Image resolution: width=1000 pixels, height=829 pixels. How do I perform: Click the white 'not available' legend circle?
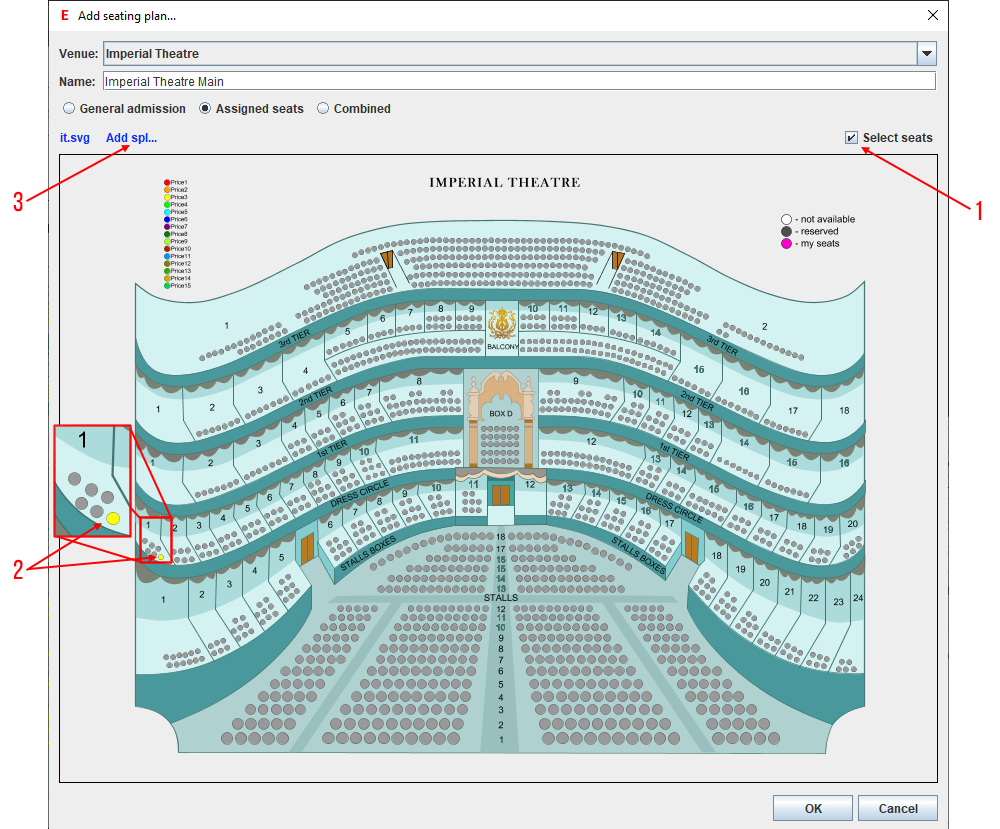coord(786,219)
